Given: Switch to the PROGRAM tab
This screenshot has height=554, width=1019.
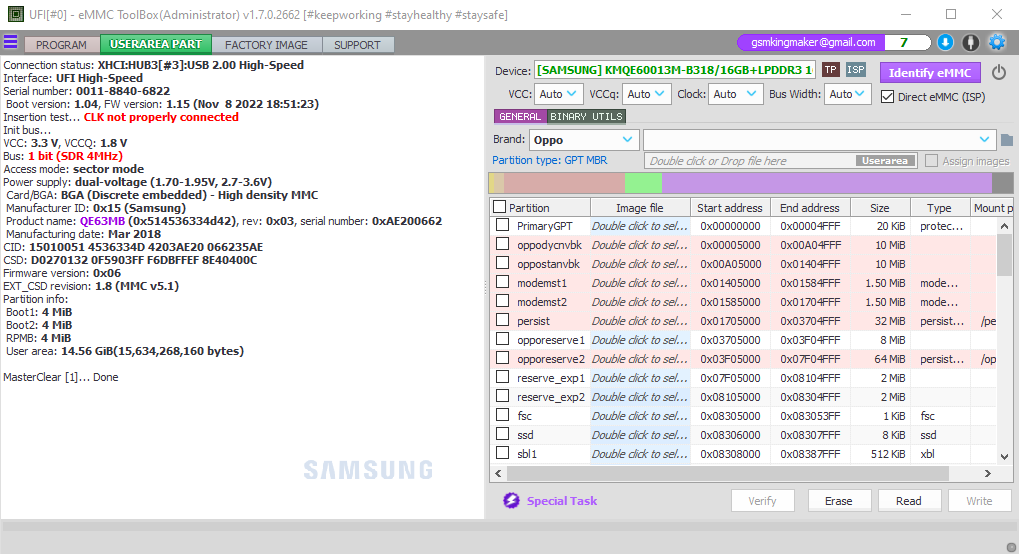Looking at the screenshot, I should click(62, 45).
